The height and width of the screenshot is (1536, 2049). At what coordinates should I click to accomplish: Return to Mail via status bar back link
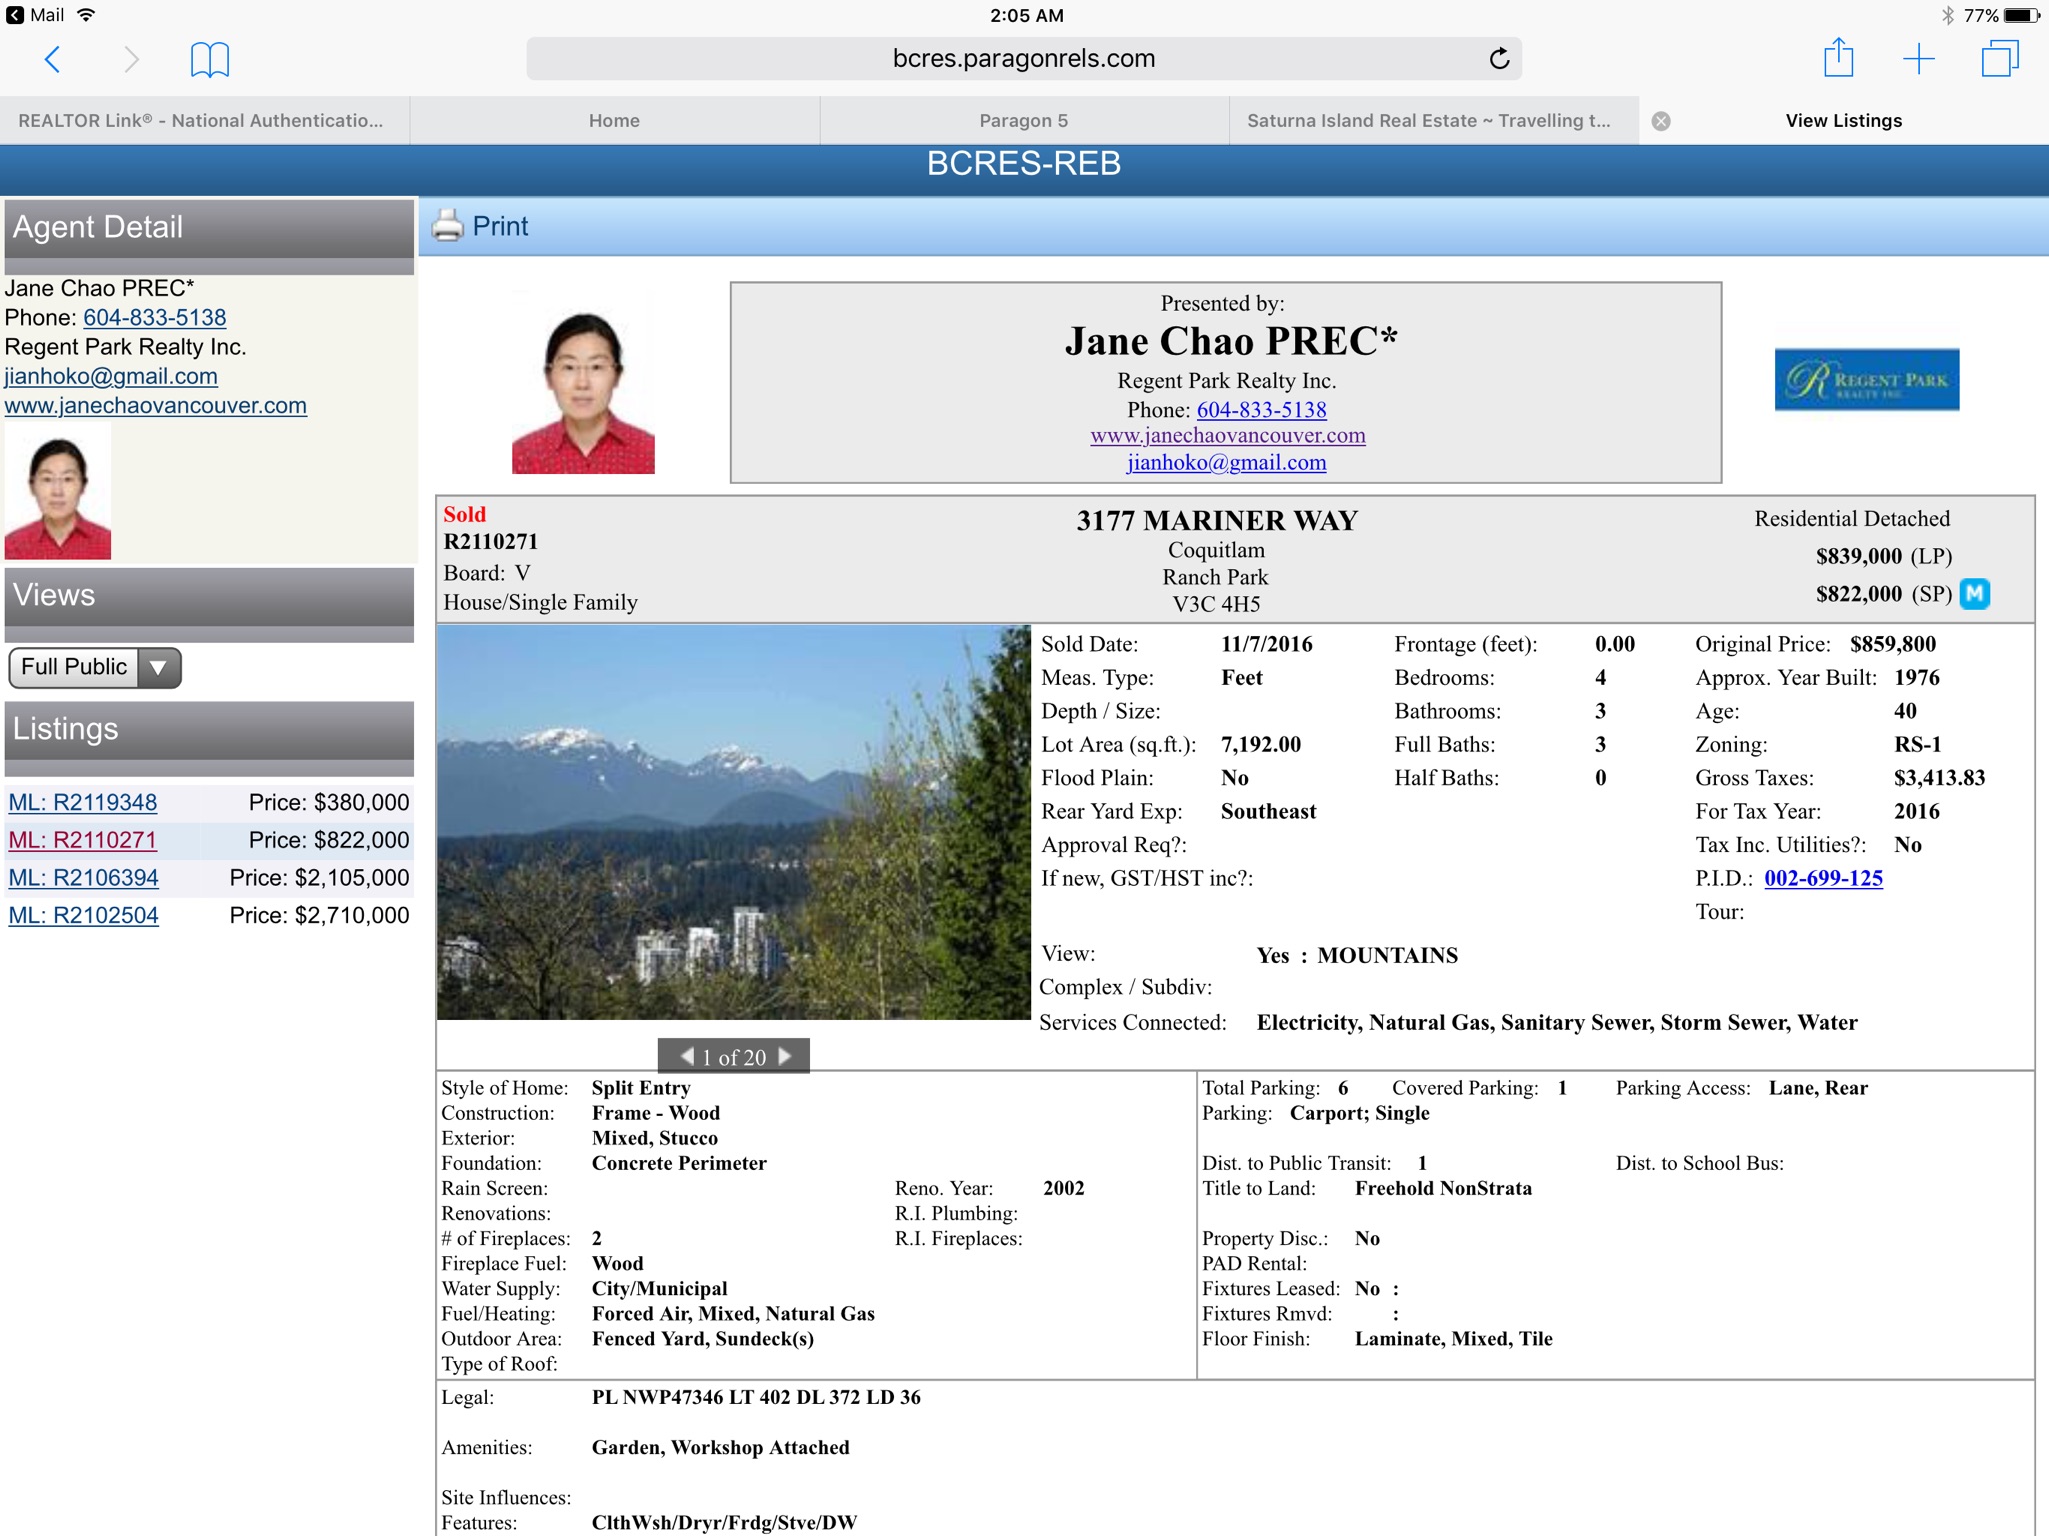(36, 15)
